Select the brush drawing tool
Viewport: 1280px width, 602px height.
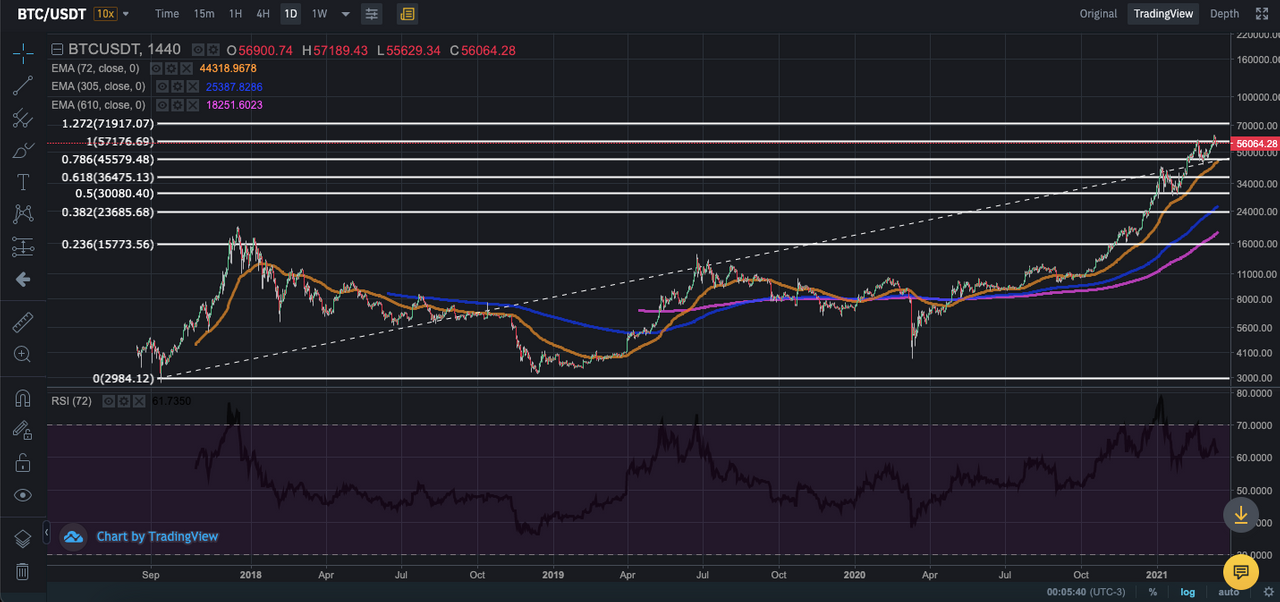[x=23, y=150]
